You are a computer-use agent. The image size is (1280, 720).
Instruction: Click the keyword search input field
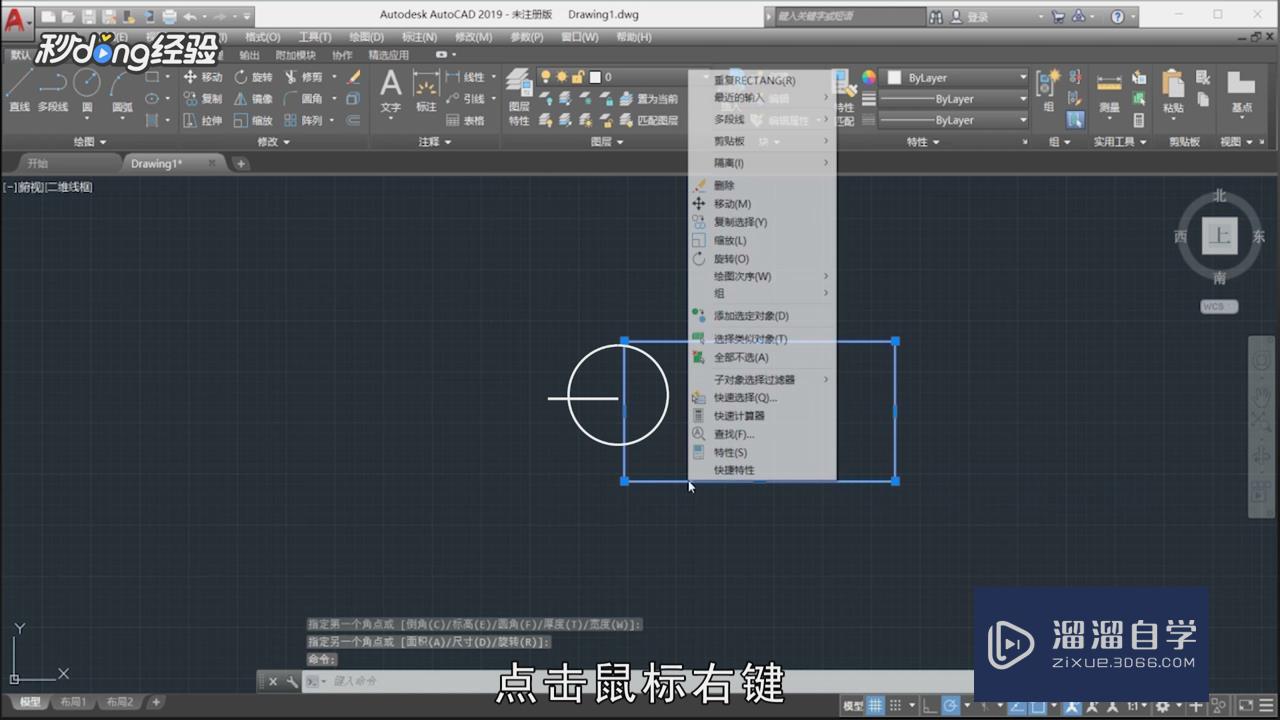click(x=851, y=17)
